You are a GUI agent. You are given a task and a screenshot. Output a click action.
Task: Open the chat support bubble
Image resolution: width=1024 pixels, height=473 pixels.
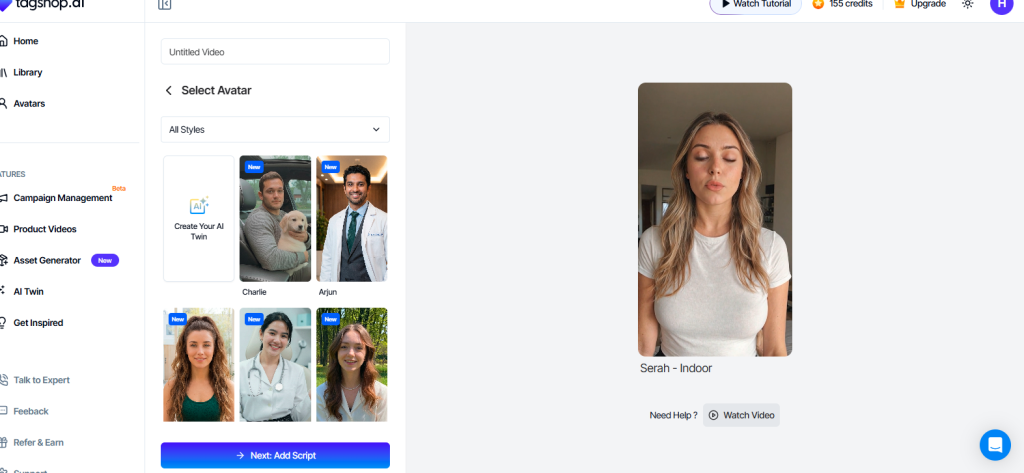[x=995, y=445]
